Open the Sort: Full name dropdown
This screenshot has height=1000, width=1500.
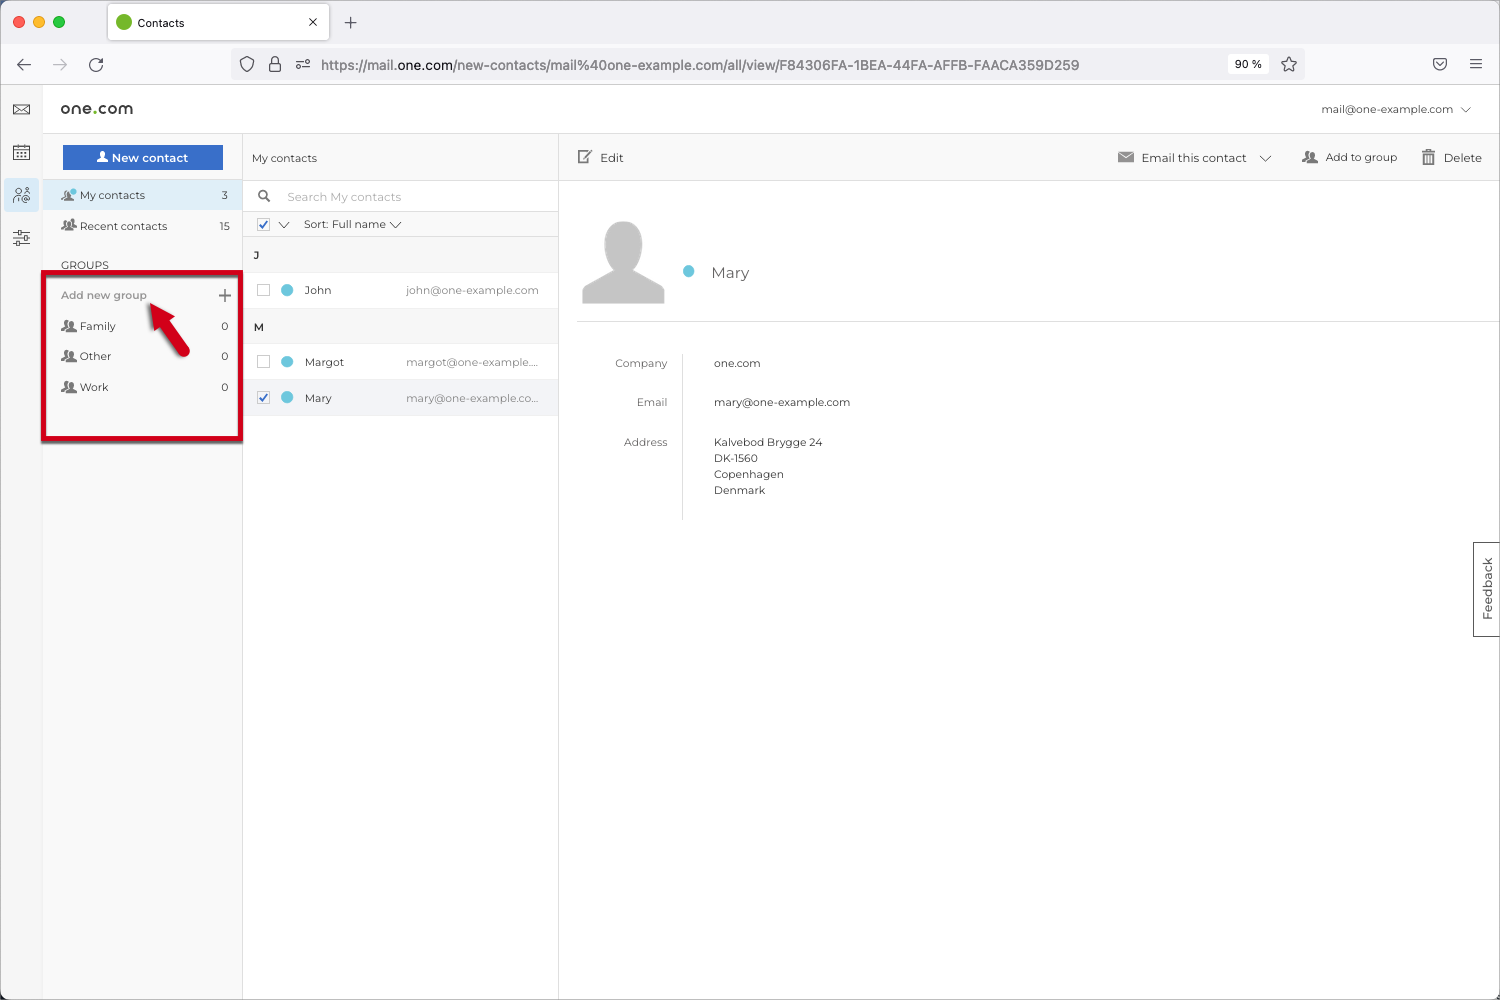352,224
